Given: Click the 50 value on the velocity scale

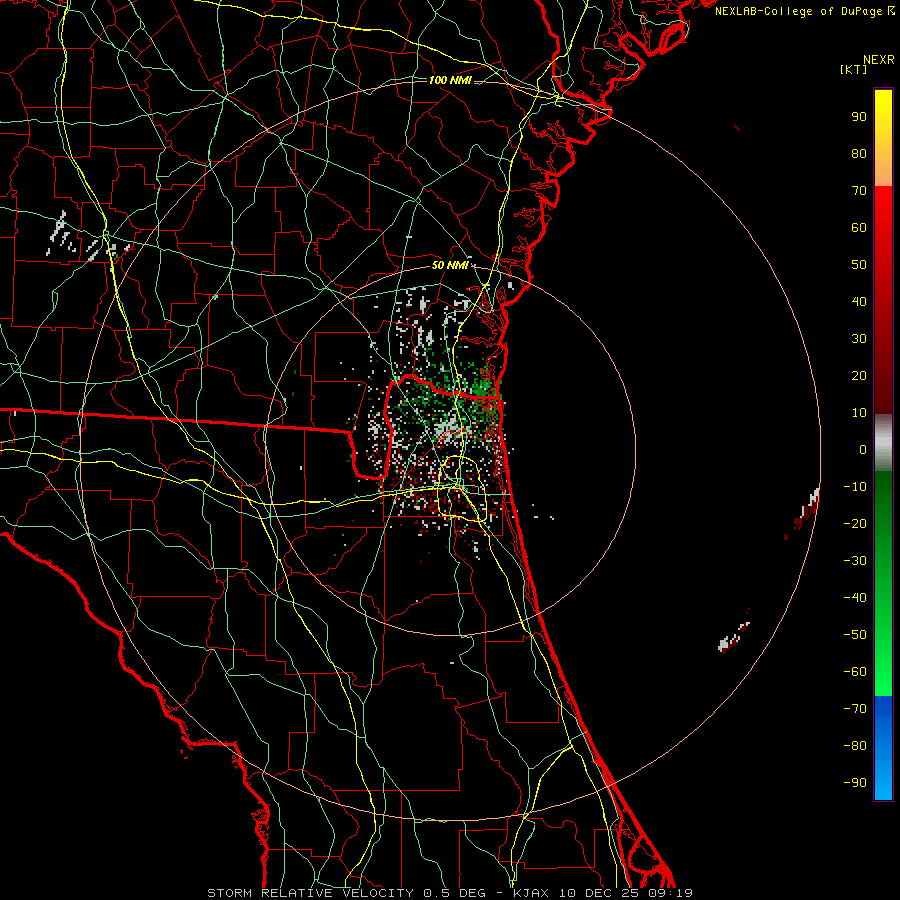Looking at the screenshot, I should (859, 265).
